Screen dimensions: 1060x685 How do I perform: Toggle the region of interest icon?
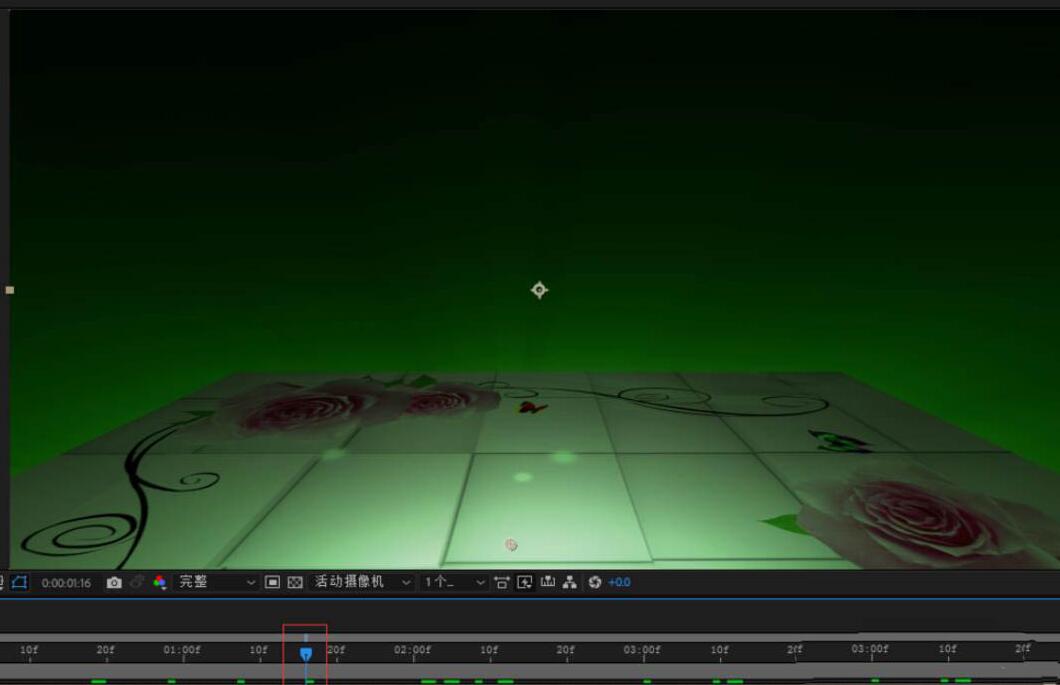272,582
